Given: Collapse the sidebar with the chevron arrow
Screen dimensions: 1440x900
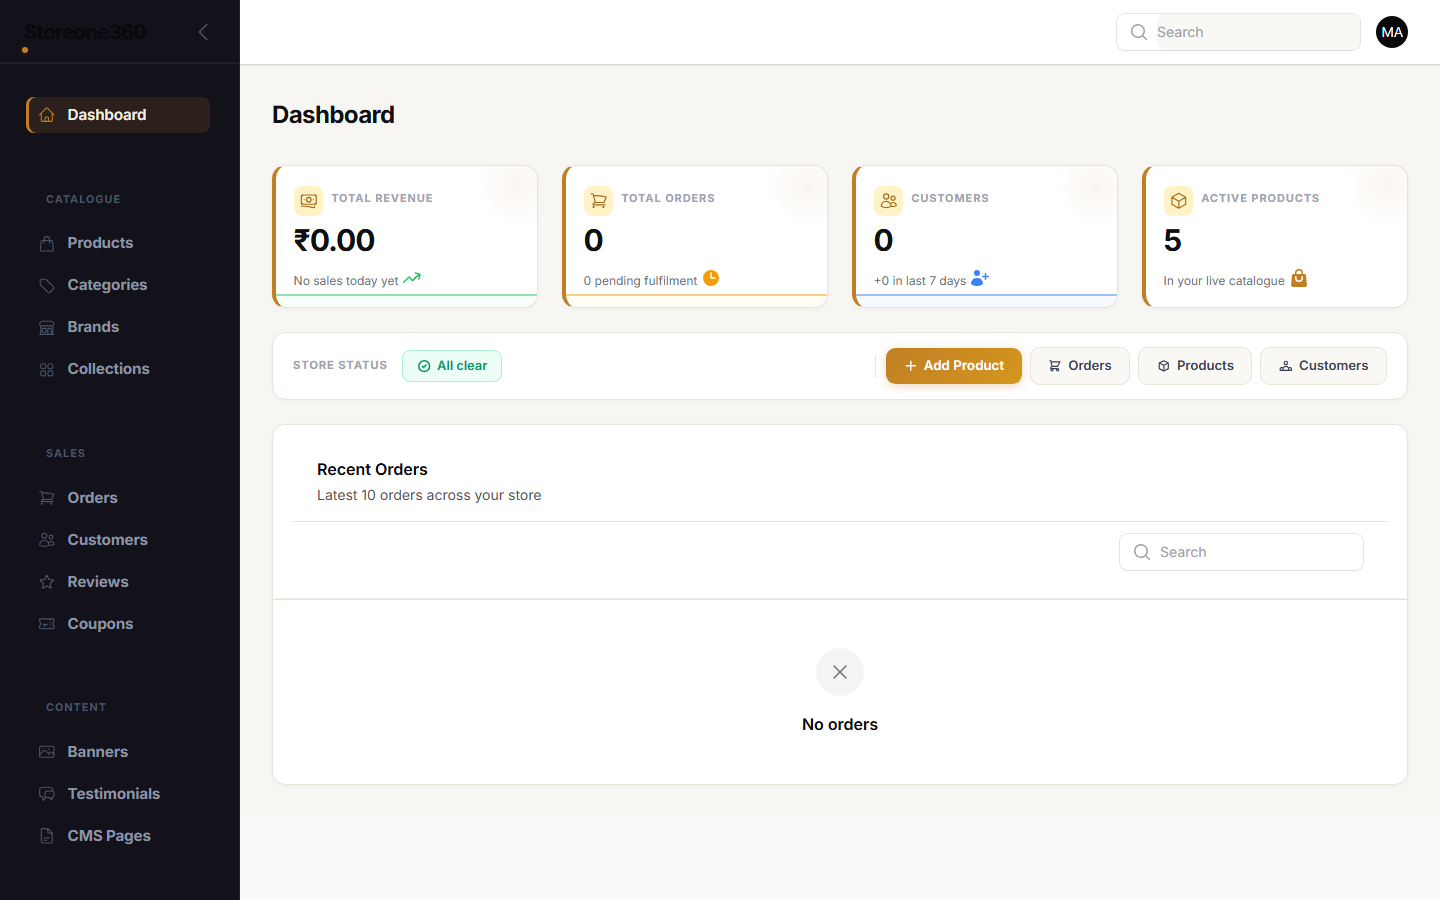Looking at the screenshot, I should (203, 32).
